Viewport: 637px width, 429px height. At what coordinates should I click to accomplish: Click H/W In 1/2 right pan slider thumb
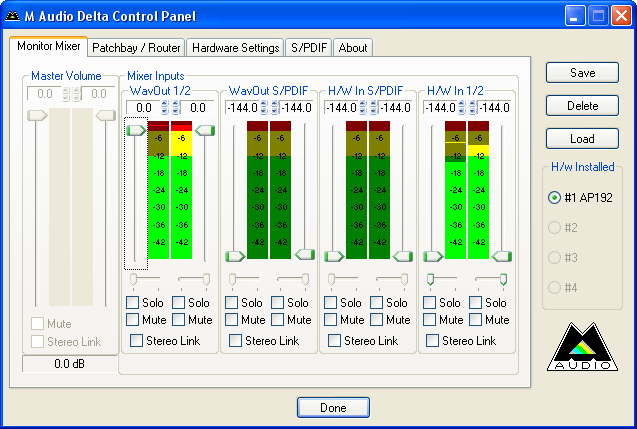(x=503, y=280)
